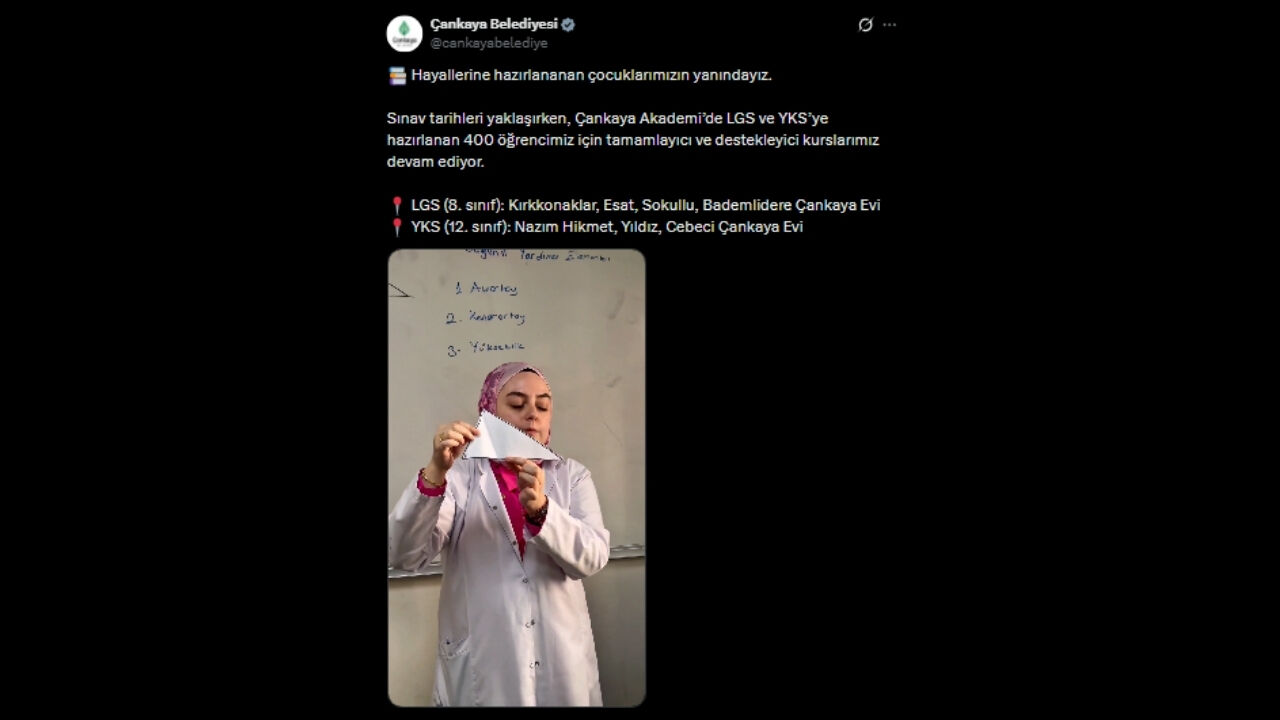The height and width of the screenshot is (720, 1280).
Task: Click the red pin emoji beside LGS
Action: click(x=397, y=205)
